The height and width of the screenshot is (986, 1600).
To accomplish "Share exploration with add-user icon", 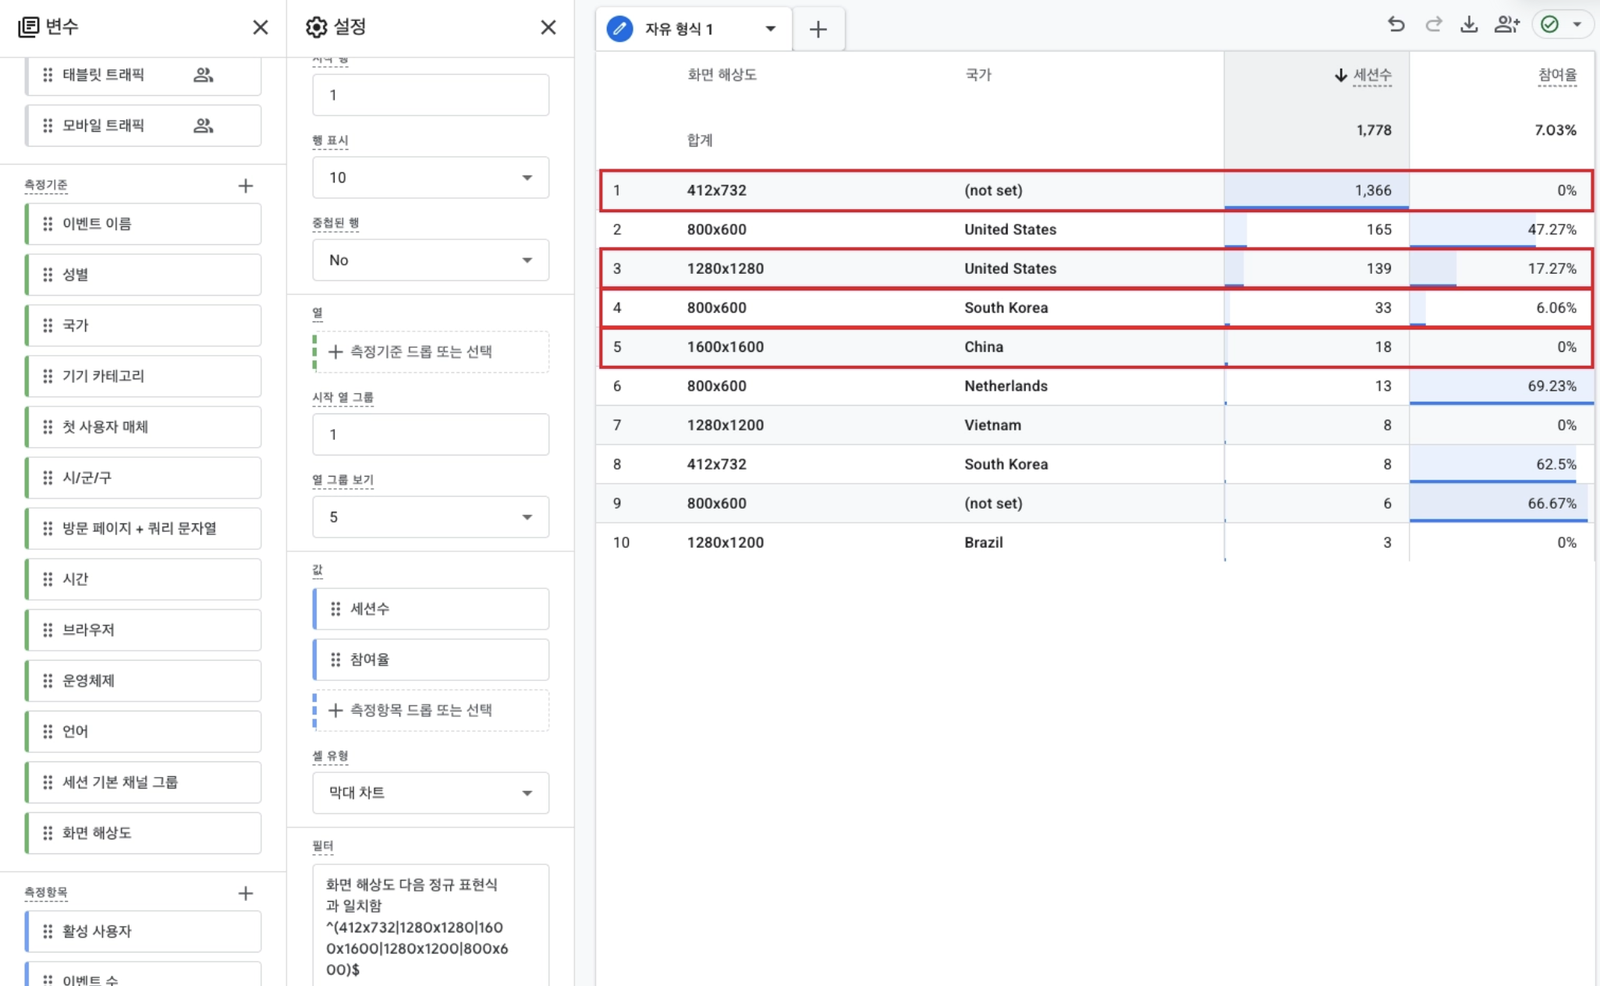I will [x=1507, y=25].
